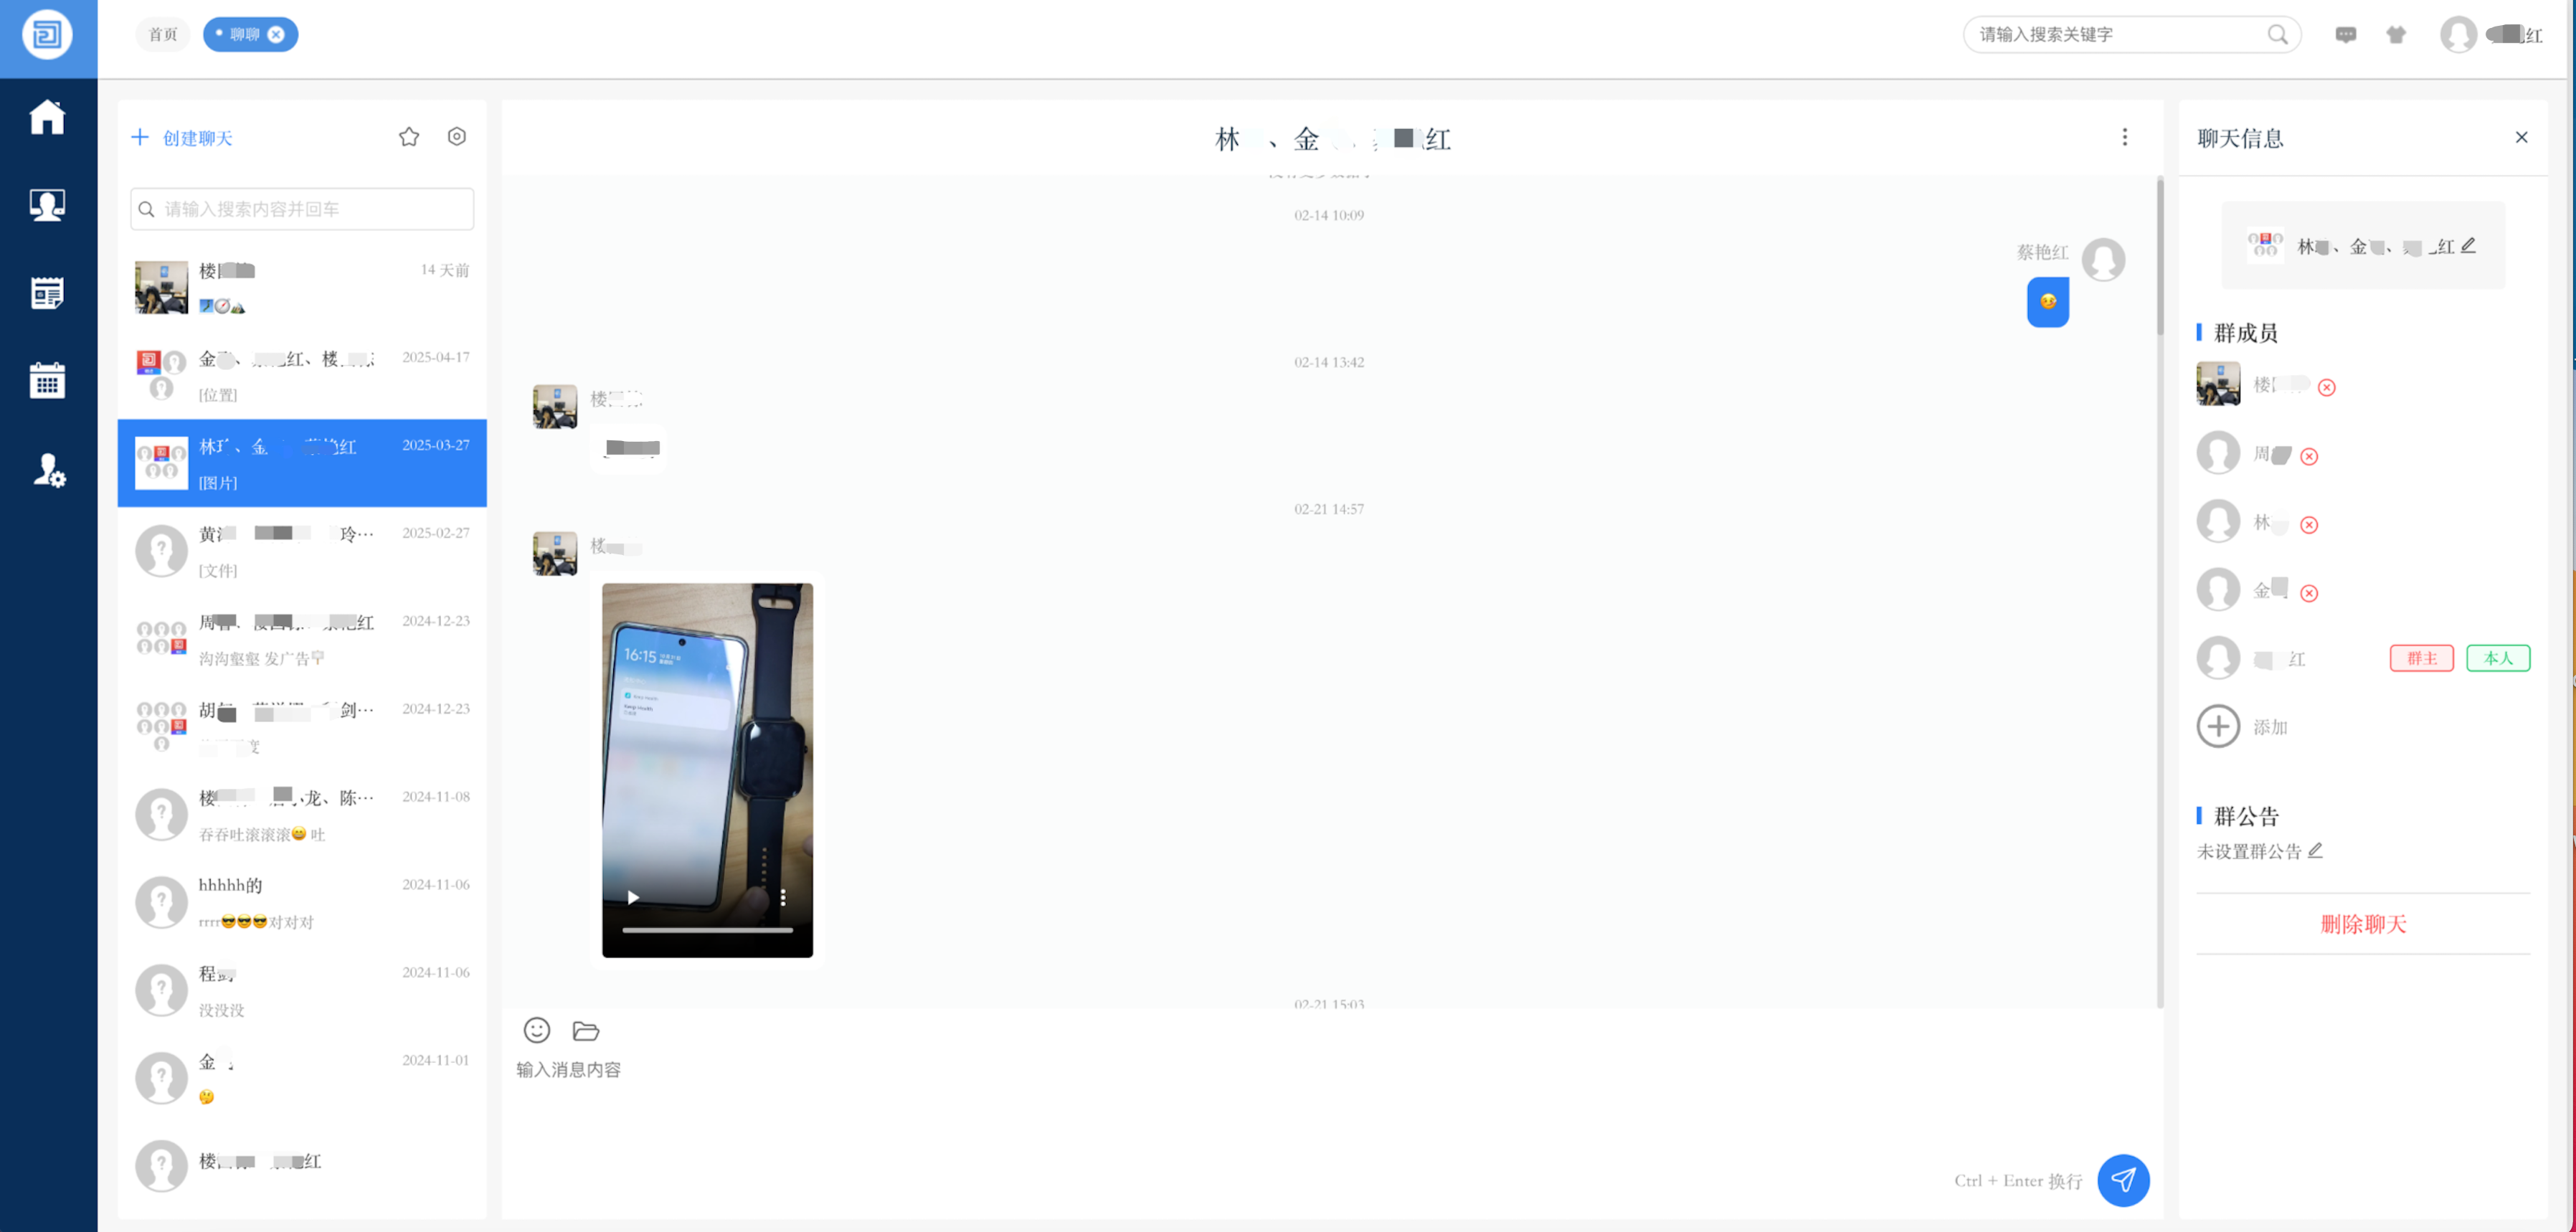The image size is (2576, 1232).
Task: Open the theme shirt icon in header
Action: [x=2396, y=35]
